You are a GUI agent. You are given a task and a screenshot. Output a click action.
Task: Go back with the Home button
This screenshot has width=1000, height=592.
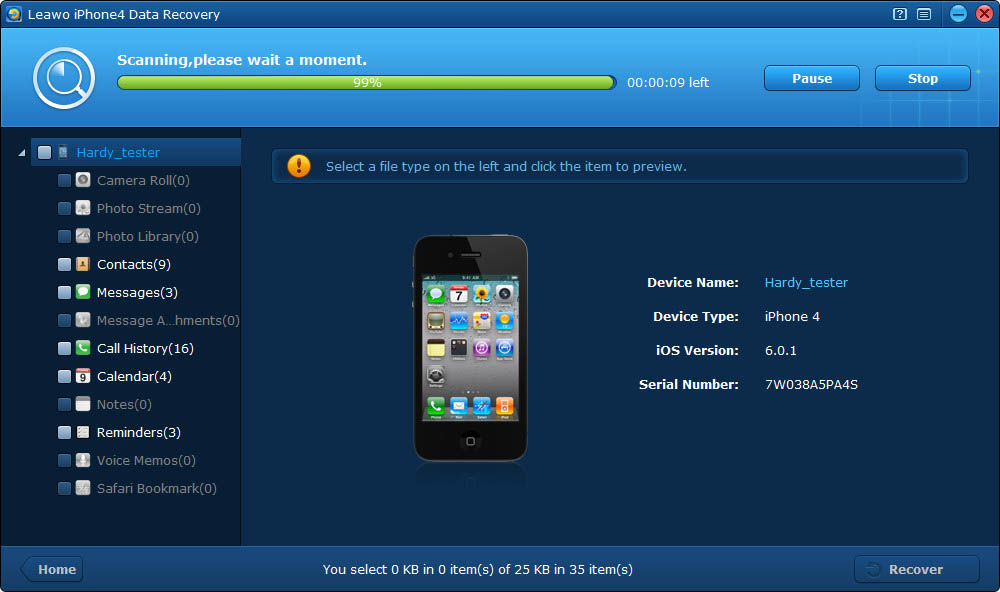pyautogui.click(x=52, y=569)
